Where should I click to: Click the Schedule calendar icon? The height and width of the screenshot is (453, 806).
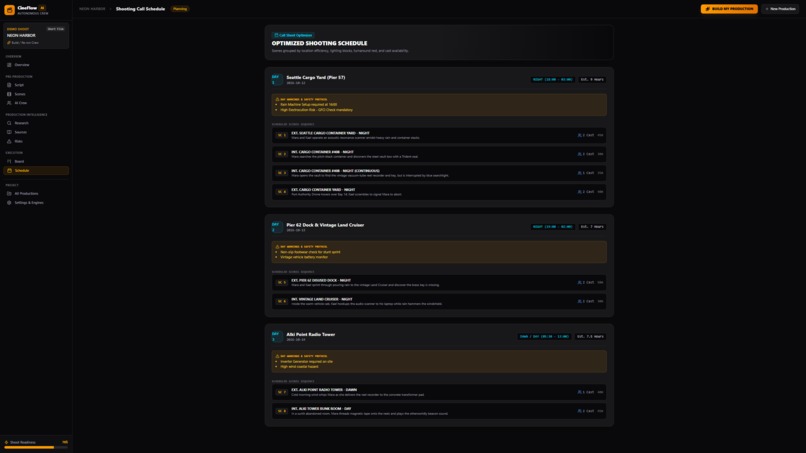click(x=9, y=170)
